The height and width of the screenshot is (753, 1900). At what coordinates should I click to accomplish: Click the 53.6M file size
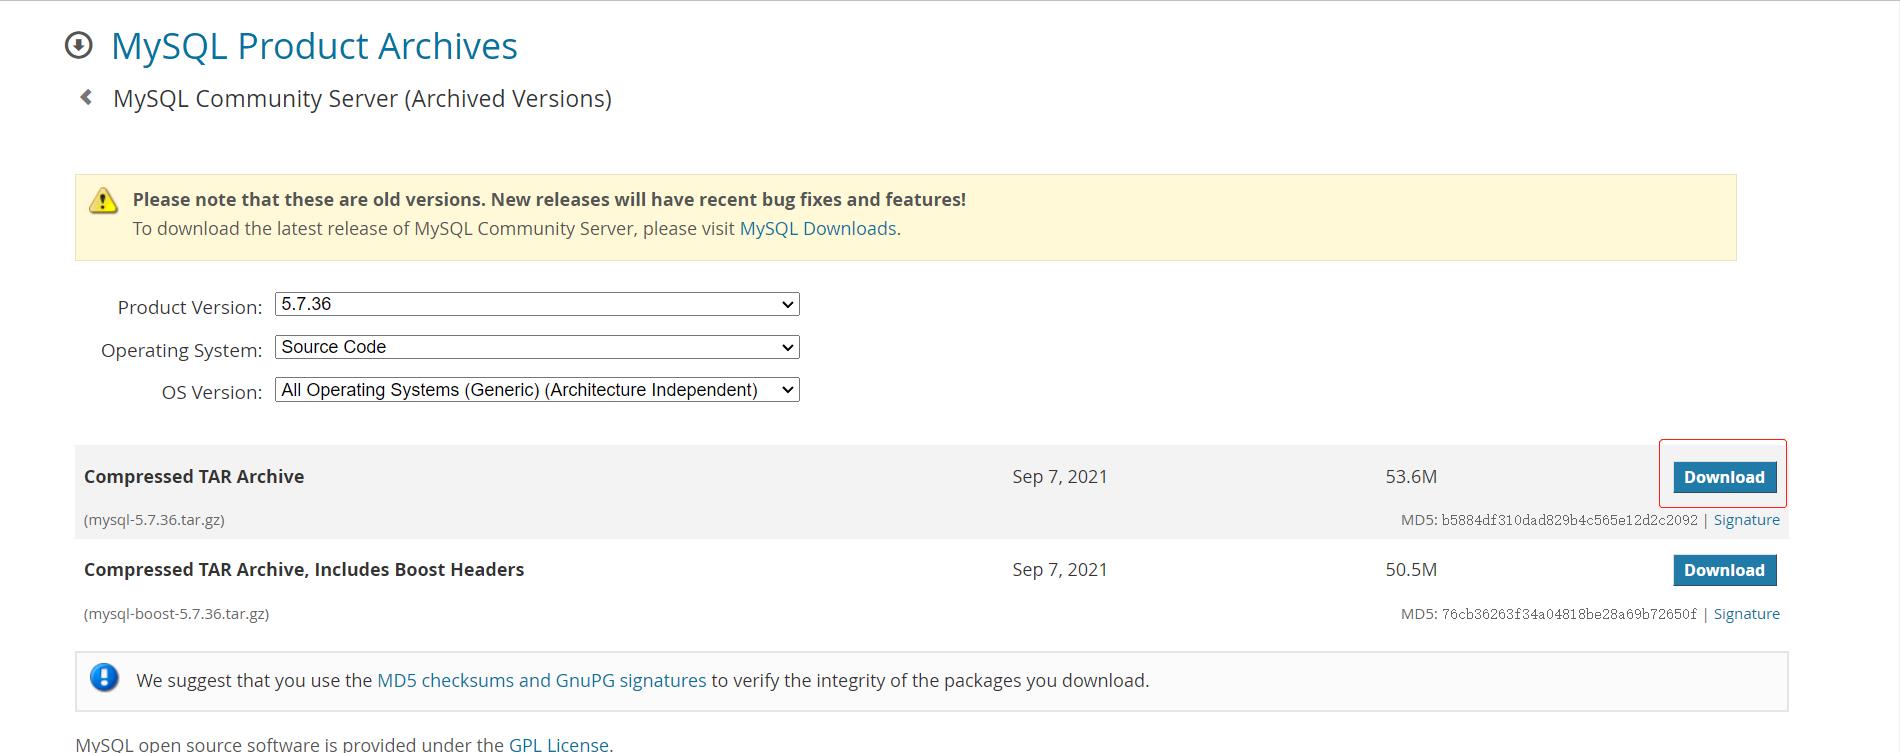click(1411, 477)
